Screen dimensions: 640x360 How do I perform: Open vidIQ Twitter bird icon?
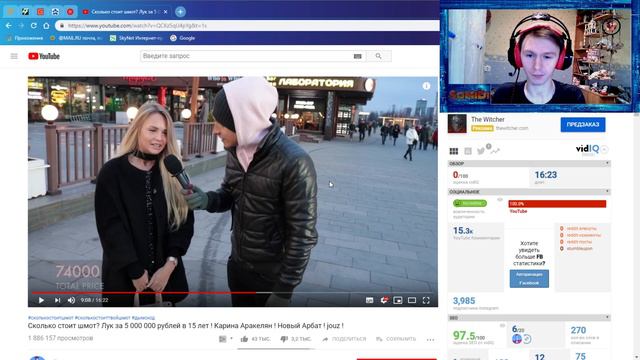tap(481, 151)
